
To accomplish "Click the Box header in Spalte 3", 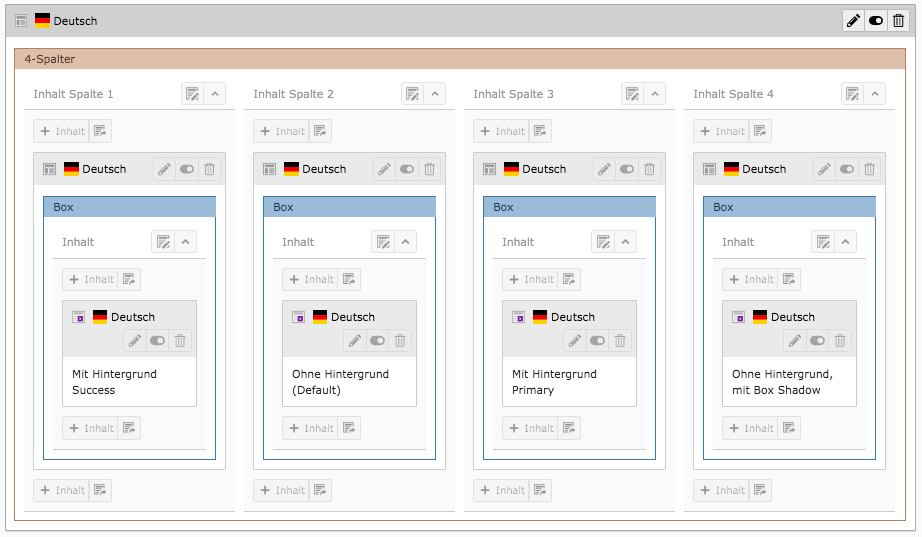I will (x=569, y=207).
